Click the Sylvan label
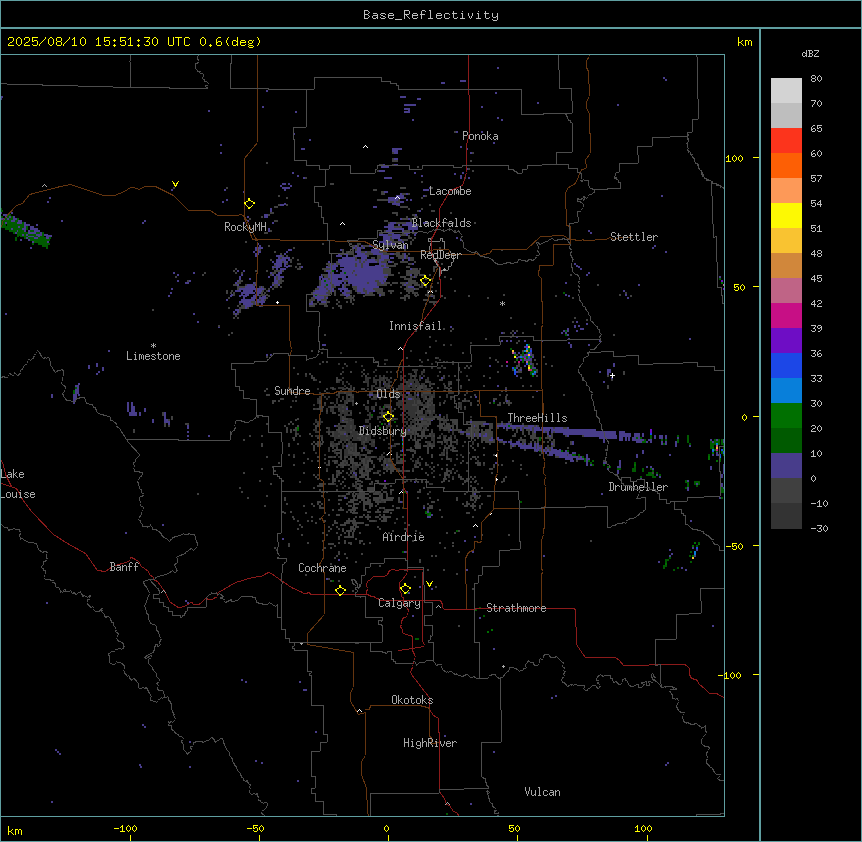 coord(390,245)
